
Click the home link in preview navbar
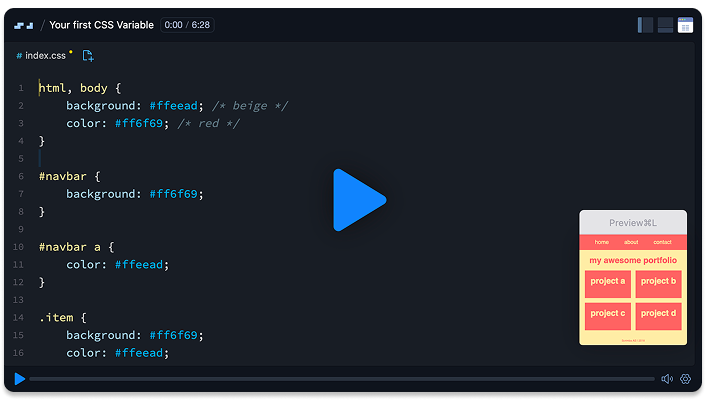pyautogui.click(x=601, y=242)
